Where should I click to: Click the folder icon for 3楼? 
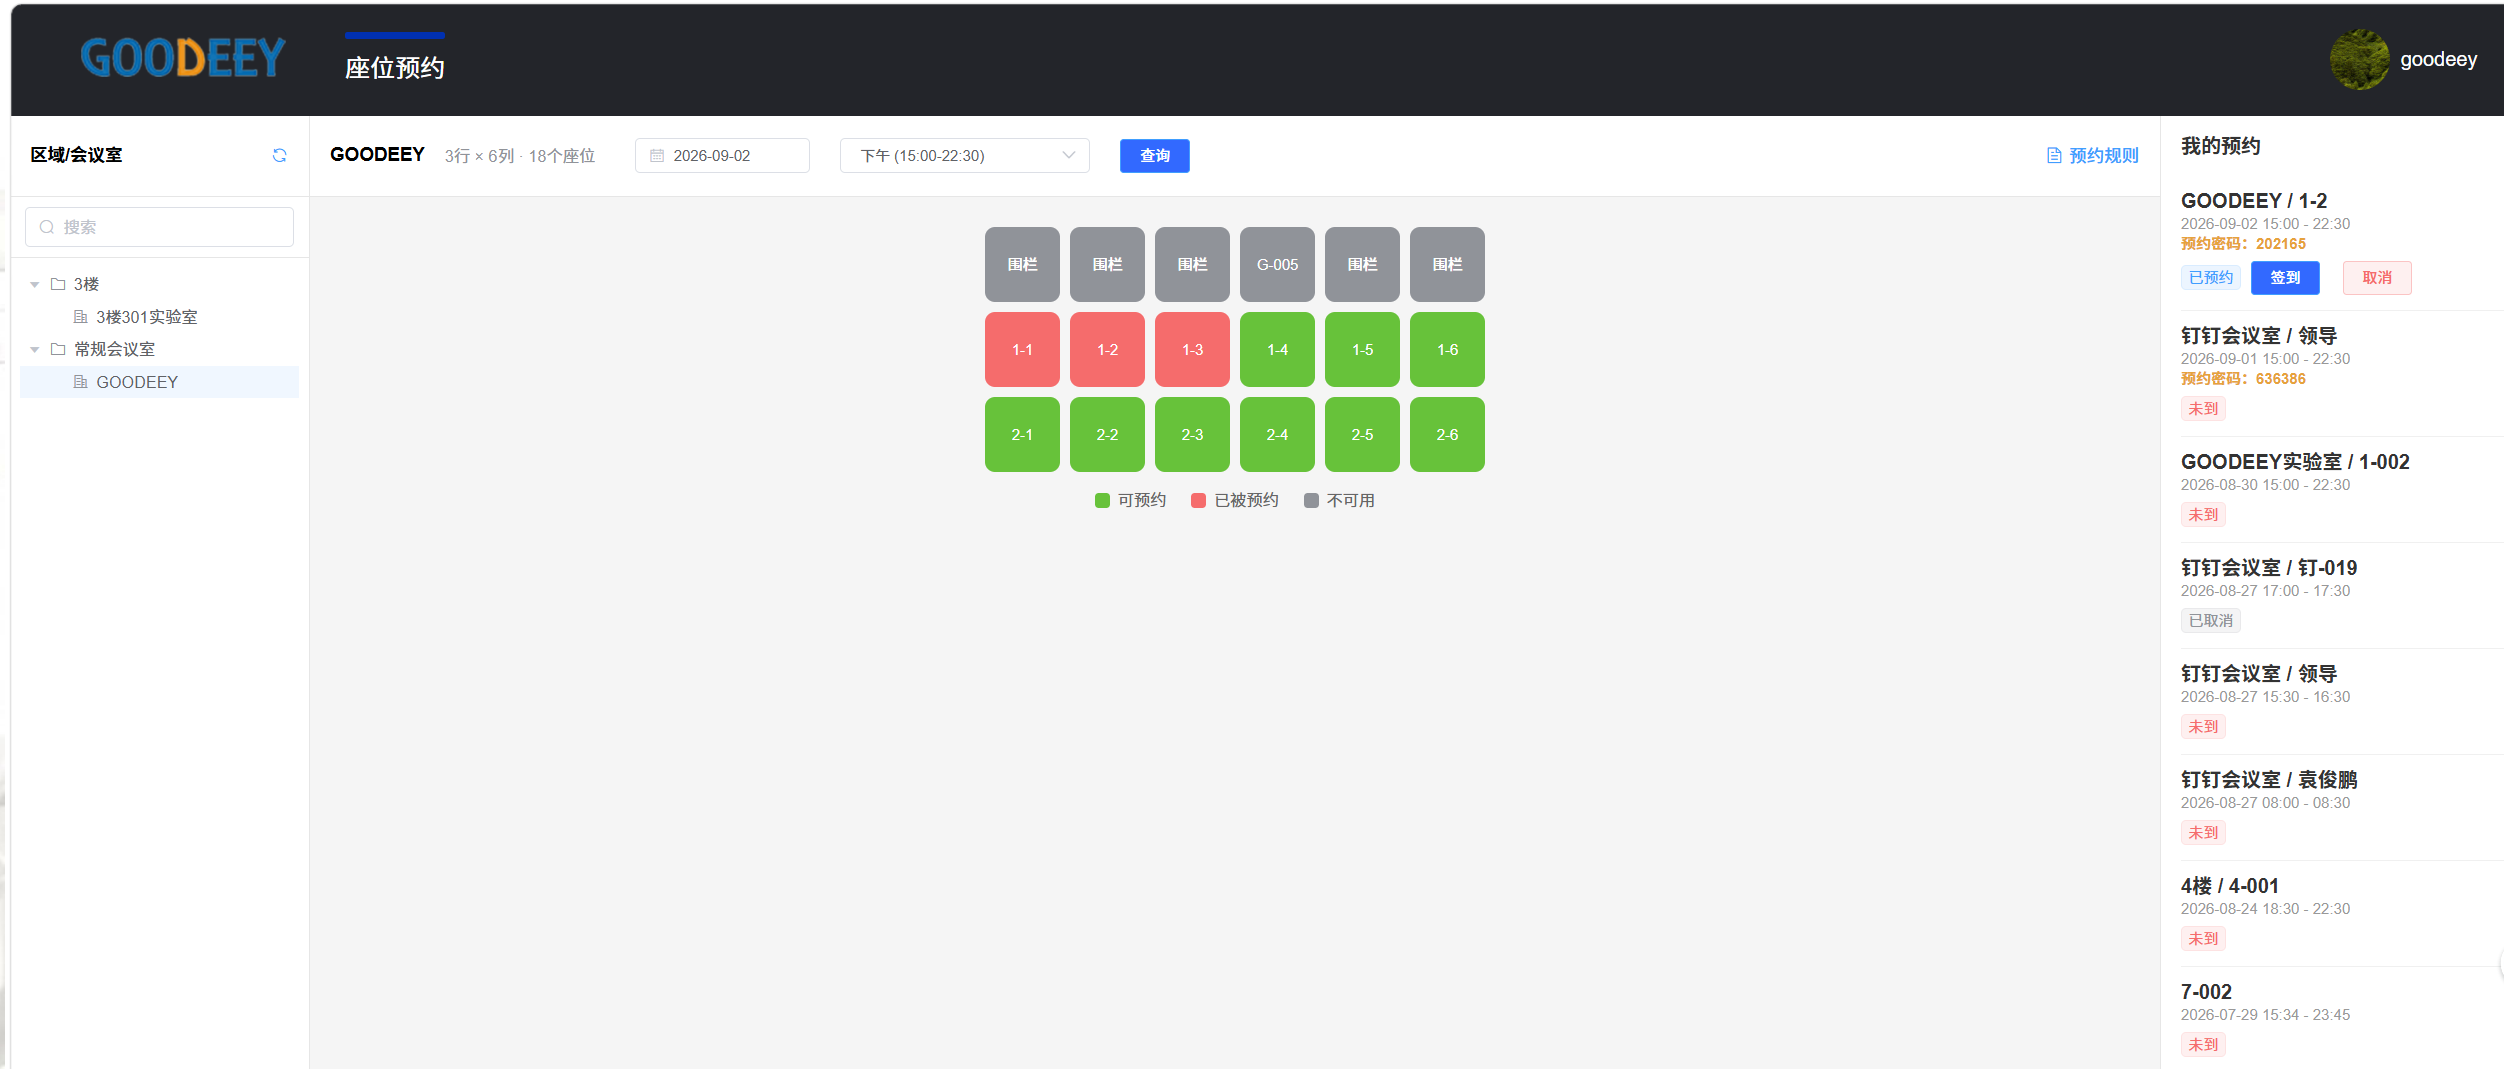58,284
